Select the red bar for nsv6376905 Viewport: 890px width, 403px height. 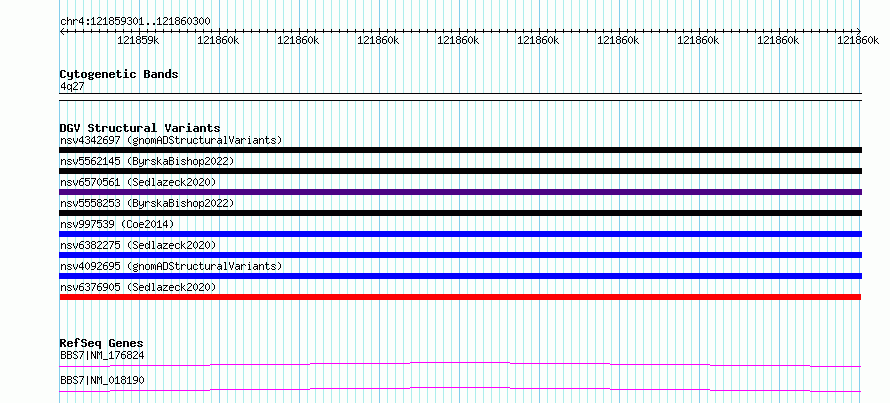[460, 297]
